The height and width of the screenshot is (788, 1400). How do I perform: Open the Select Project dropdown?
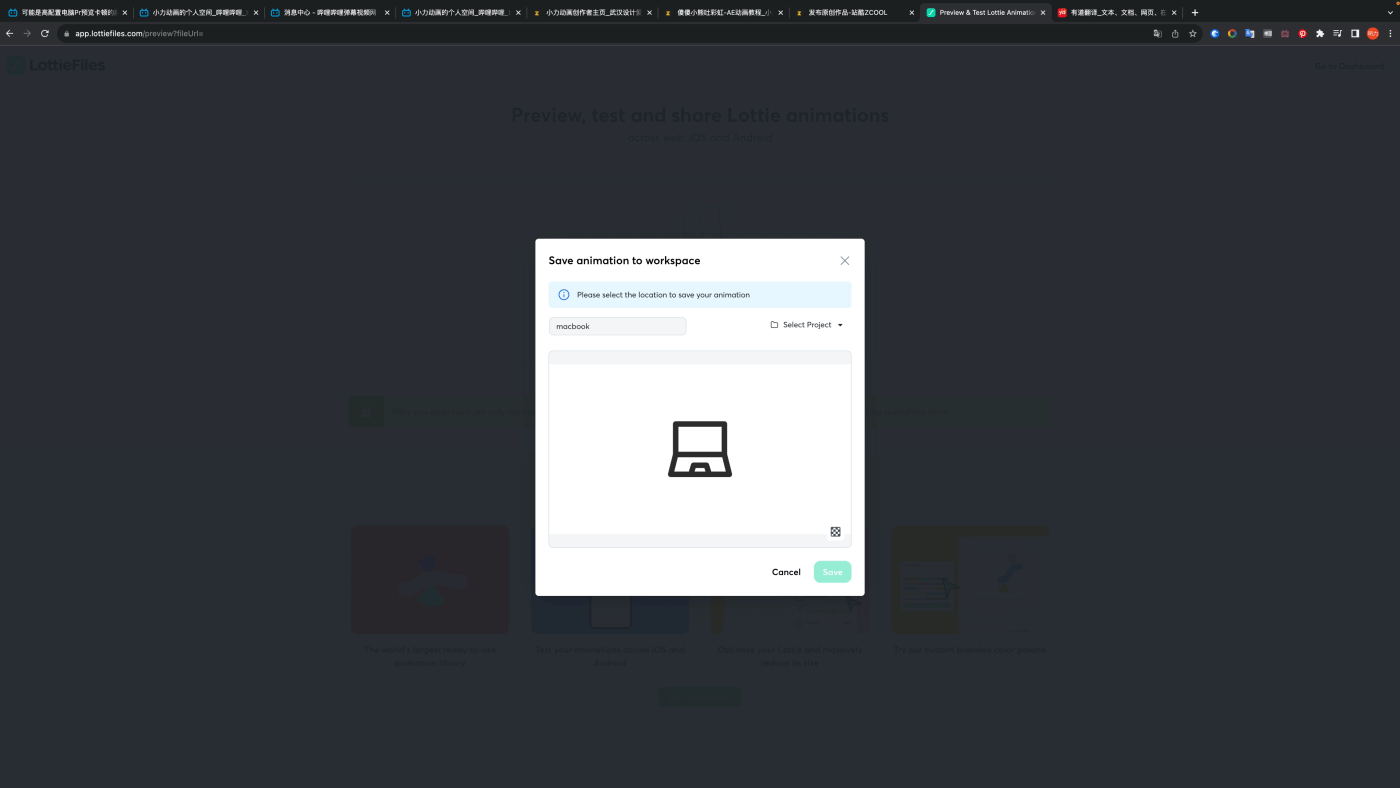tap(807, 325)
